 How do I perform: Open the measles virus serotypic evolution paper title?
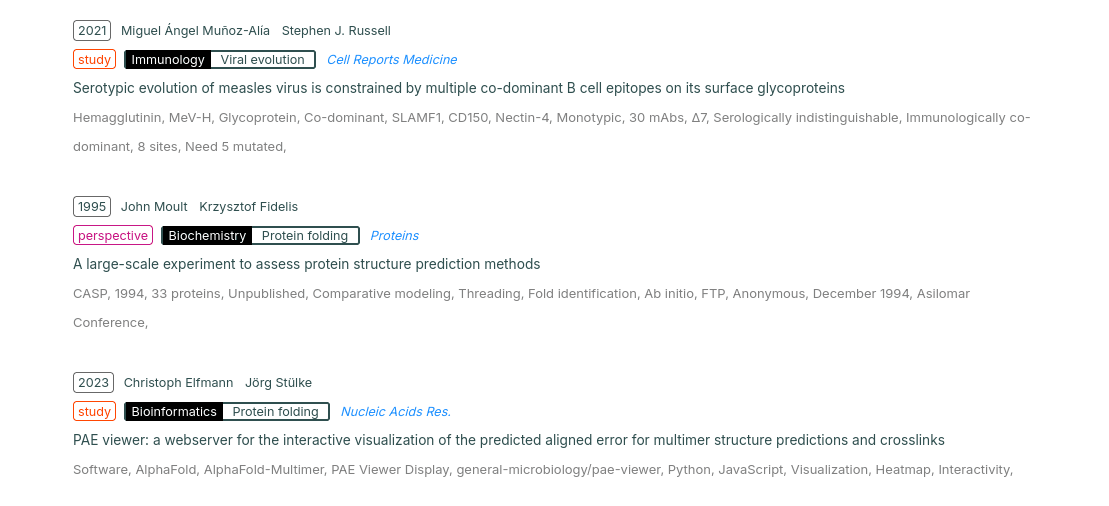coord(459,88)
